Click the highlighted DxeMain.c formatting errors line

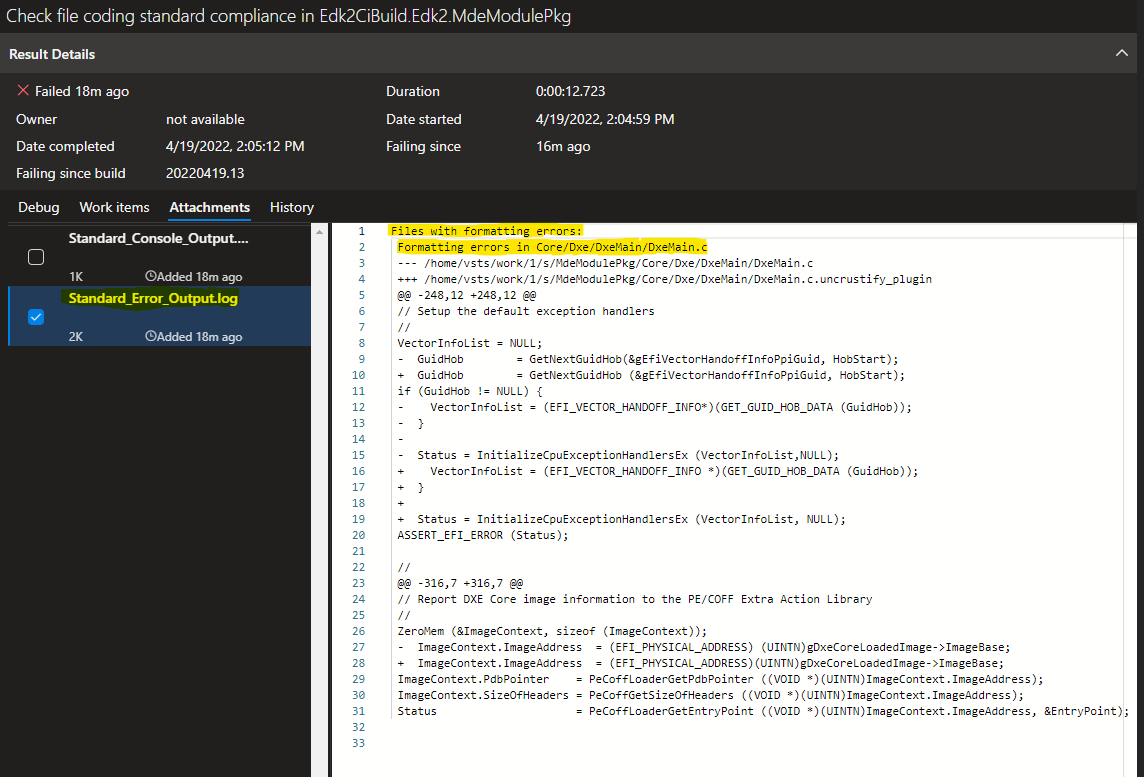tap(552, 247)
